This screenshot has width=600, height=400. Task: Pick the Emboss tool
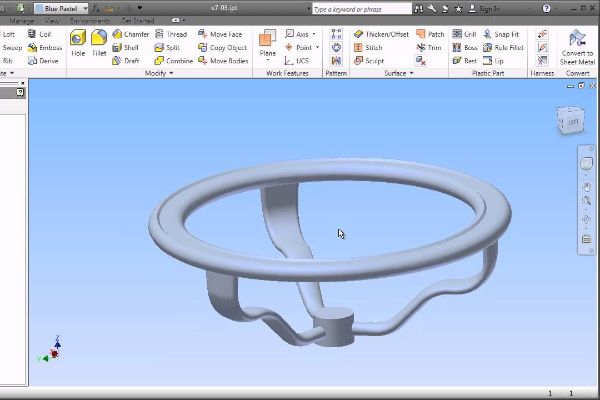point(44,47)
